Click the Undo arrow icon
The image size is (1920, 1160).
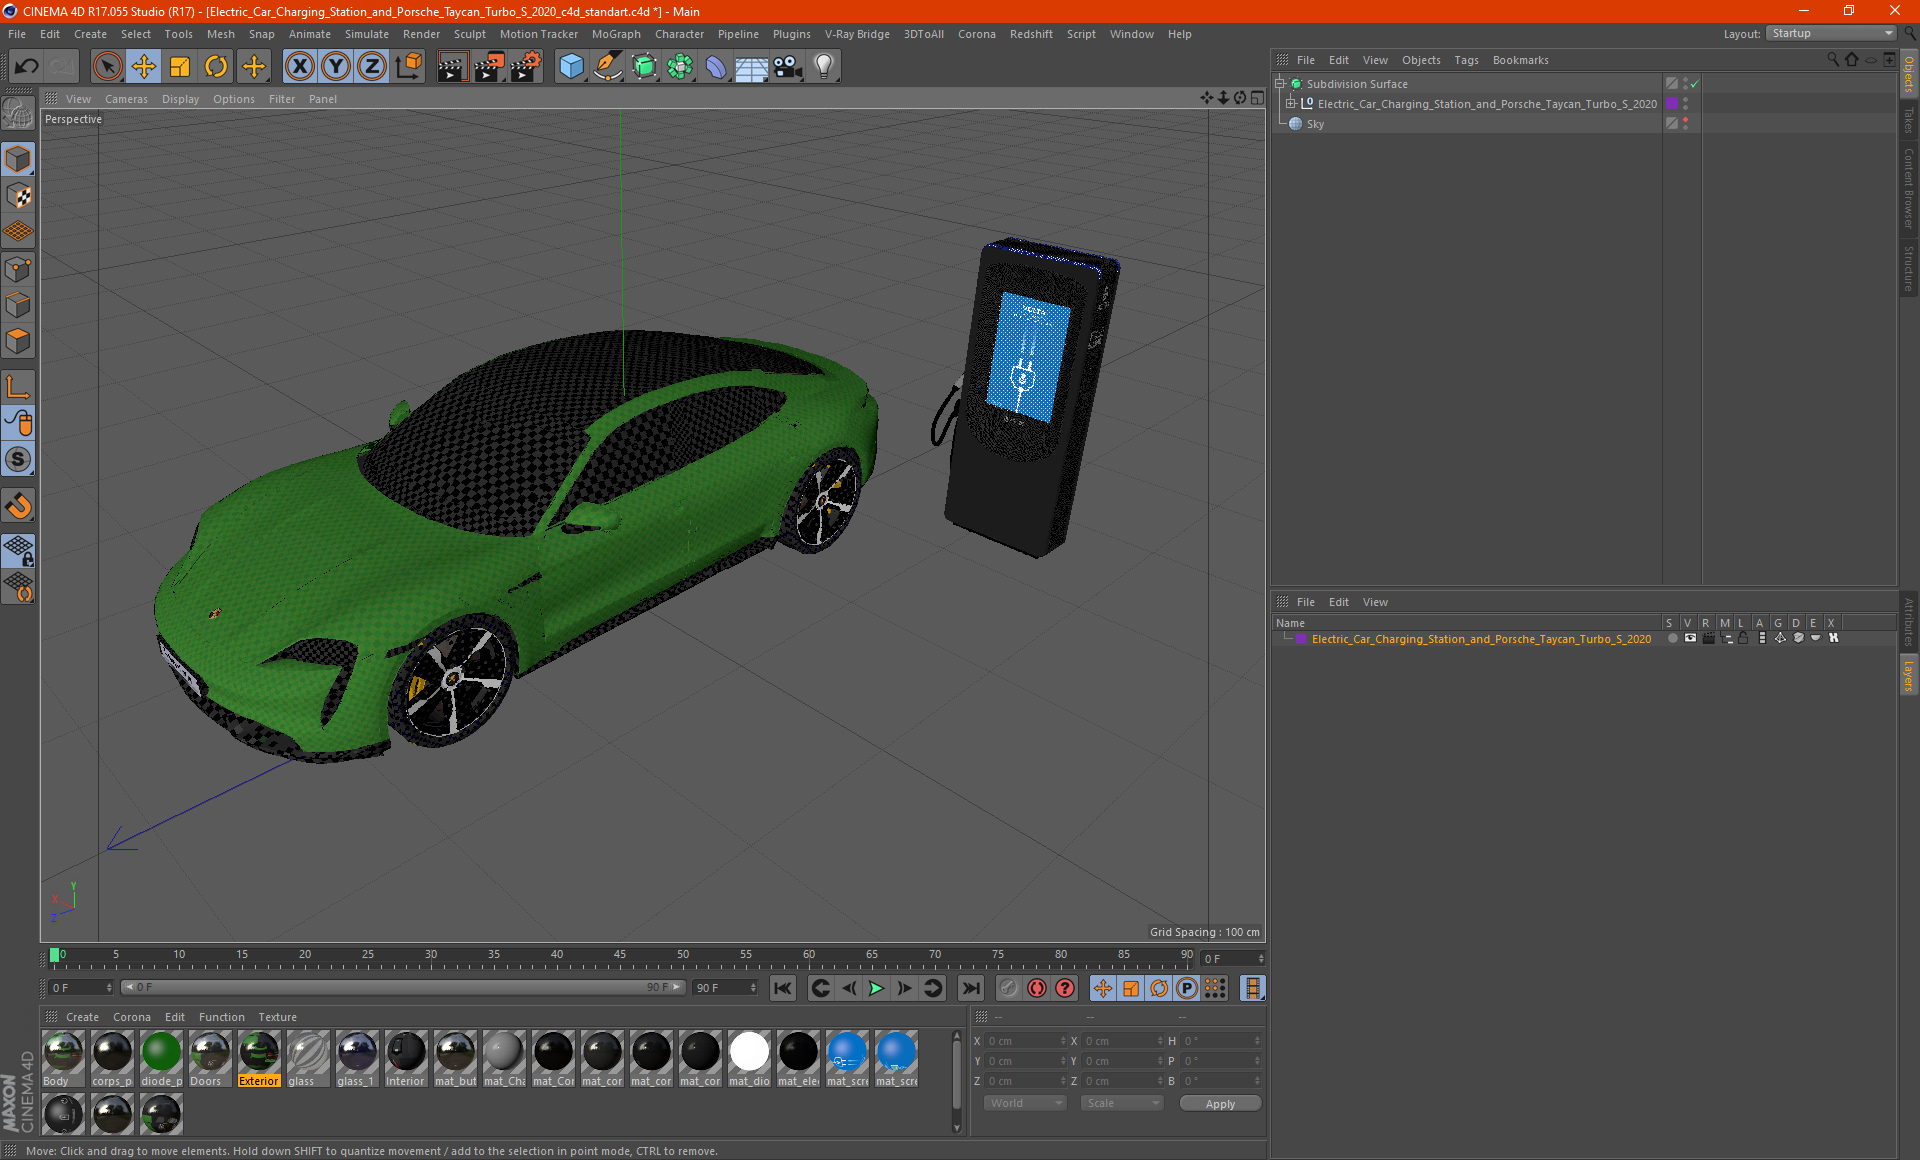tap(27, 66)
